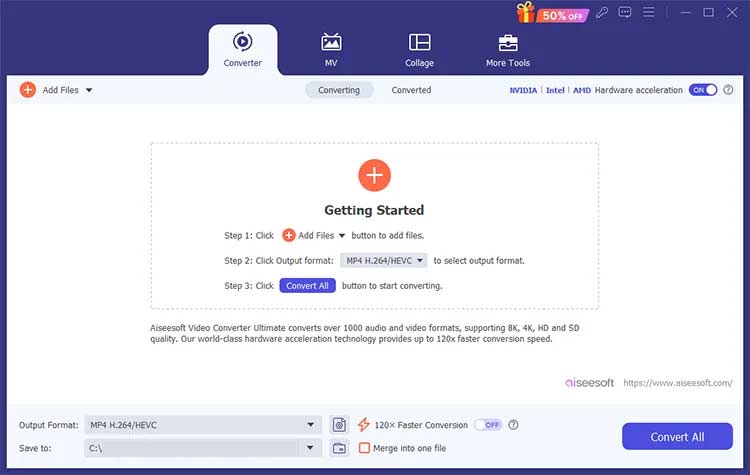Expand the Add Files dropdown arrow in toolbar

coord(89,90)
